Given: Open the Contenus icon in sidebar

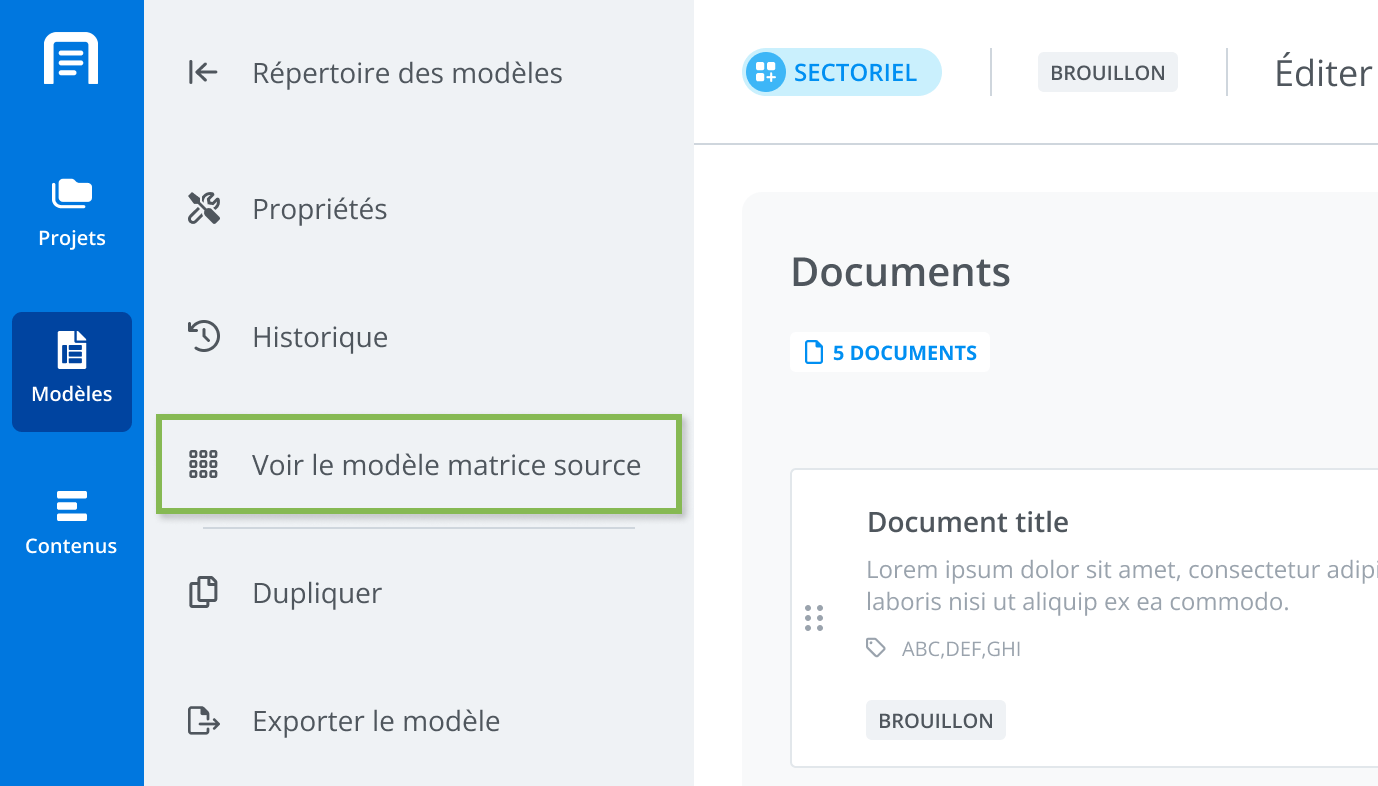Looking at the screenshot, I should (x=71, y=506).
